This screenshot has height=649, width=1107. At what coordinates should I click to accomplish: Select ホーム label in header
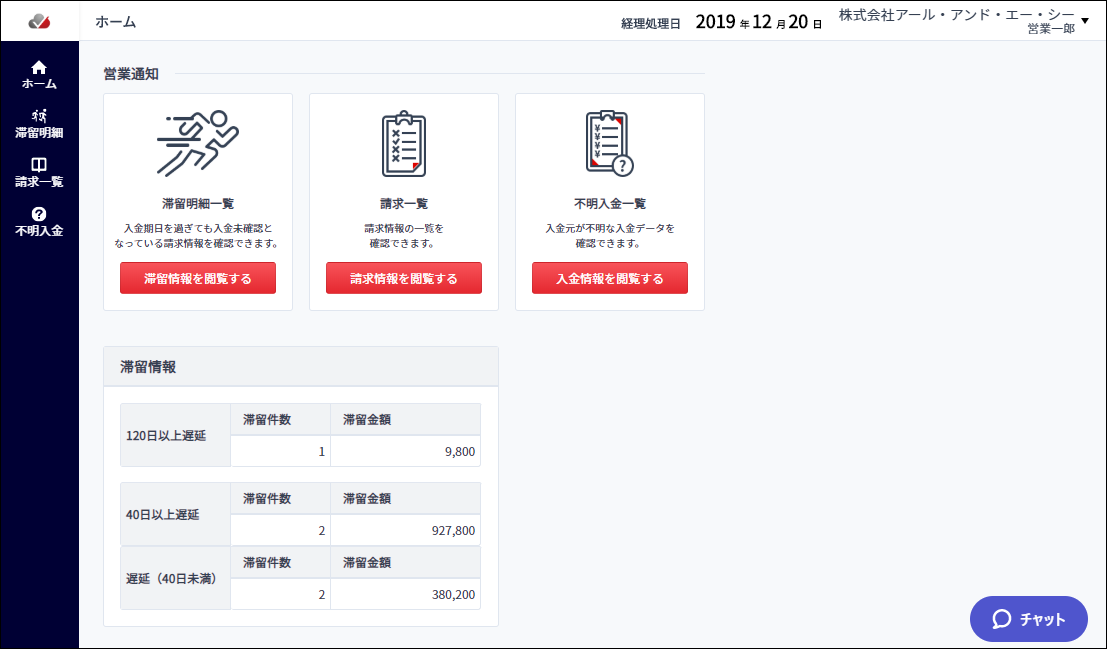pos(116,22)
